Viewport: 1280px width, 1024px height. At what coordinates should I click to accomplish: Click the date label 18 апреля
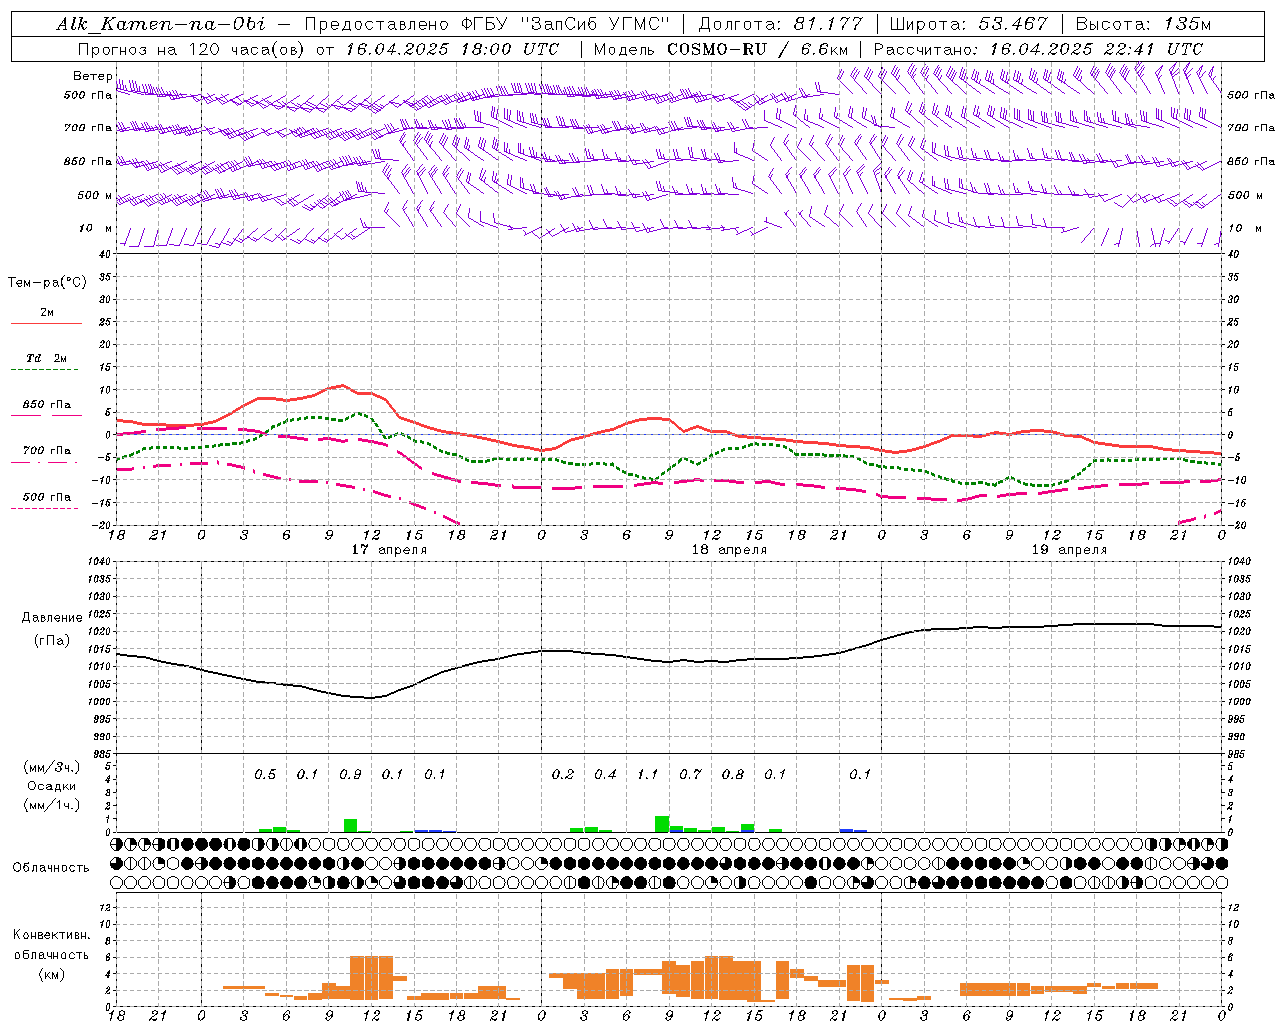(729, 550)
